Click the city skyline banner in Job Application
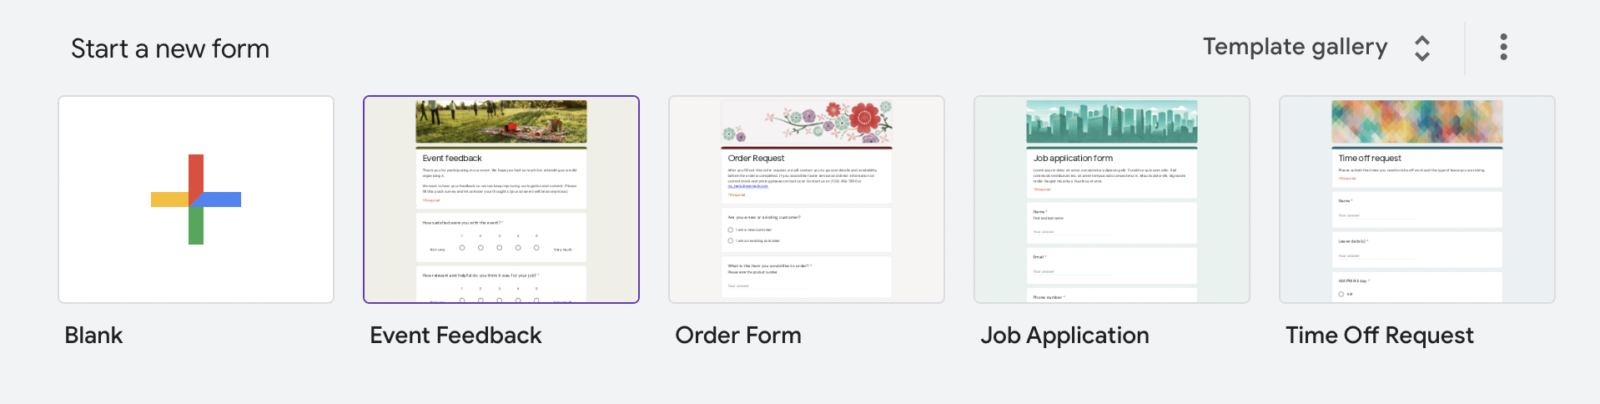The width and height of the screenshot is (1600, 404). point(1111,123)
